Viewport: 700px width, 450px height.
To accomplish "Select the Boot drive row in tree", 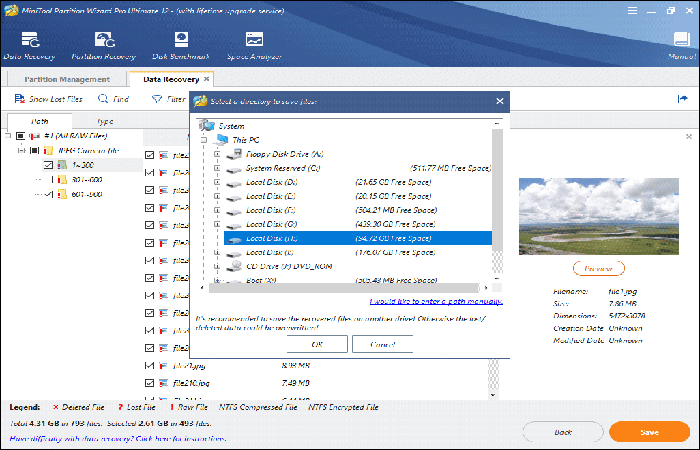I will [x=358, y=280].
